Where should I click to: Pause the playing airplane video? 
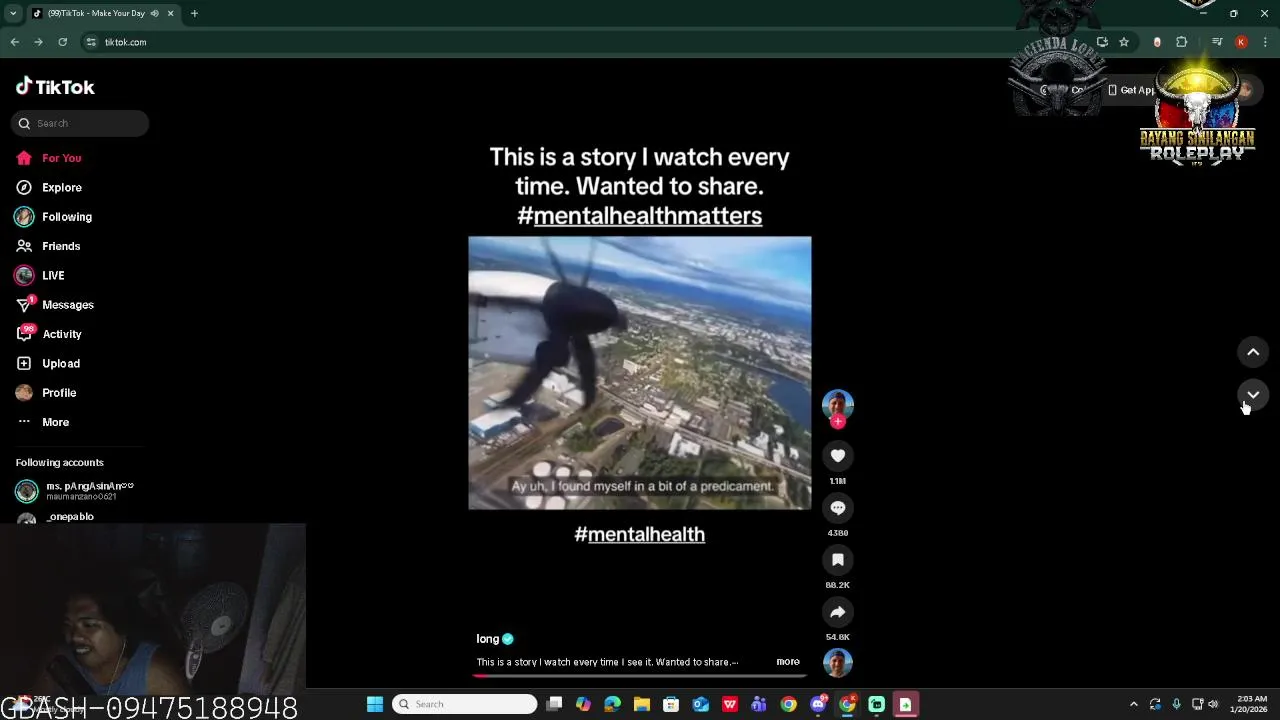pyautogui.click(x=640, y=373)
